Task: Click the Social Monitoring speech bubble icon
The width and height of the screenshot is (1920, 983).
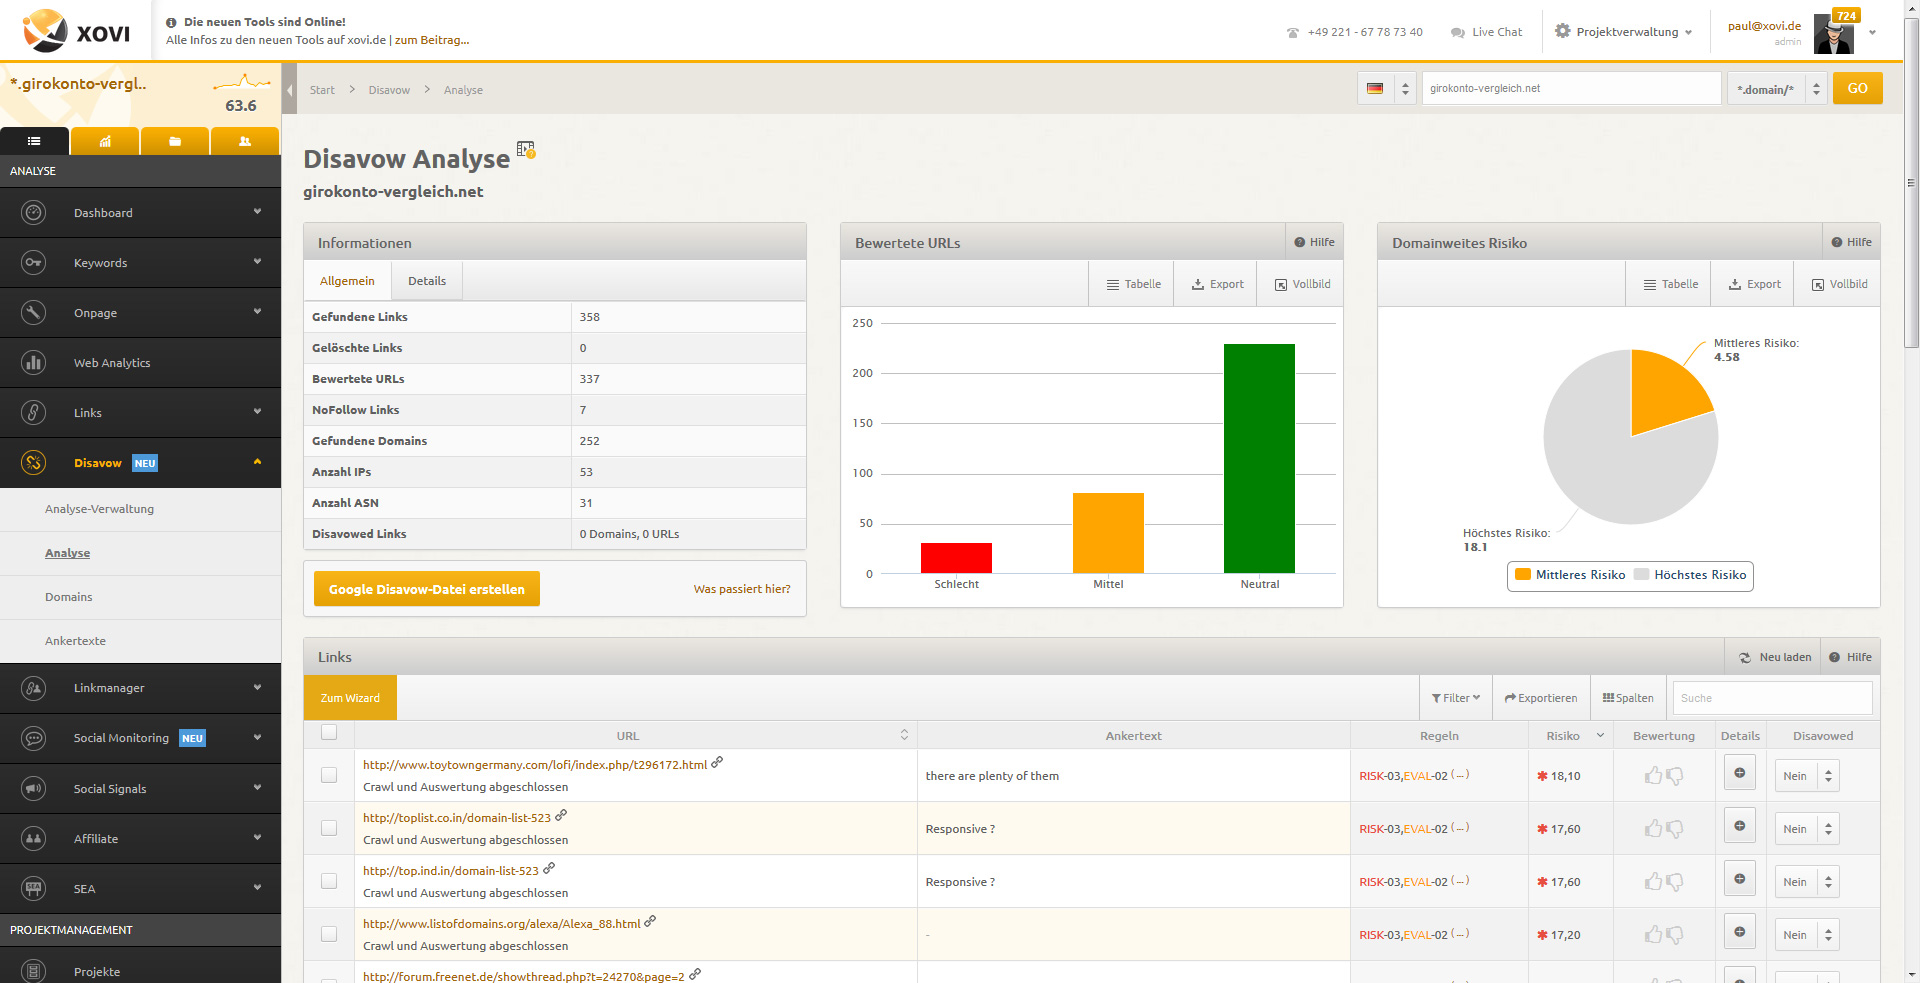Action: click(33, 738)
